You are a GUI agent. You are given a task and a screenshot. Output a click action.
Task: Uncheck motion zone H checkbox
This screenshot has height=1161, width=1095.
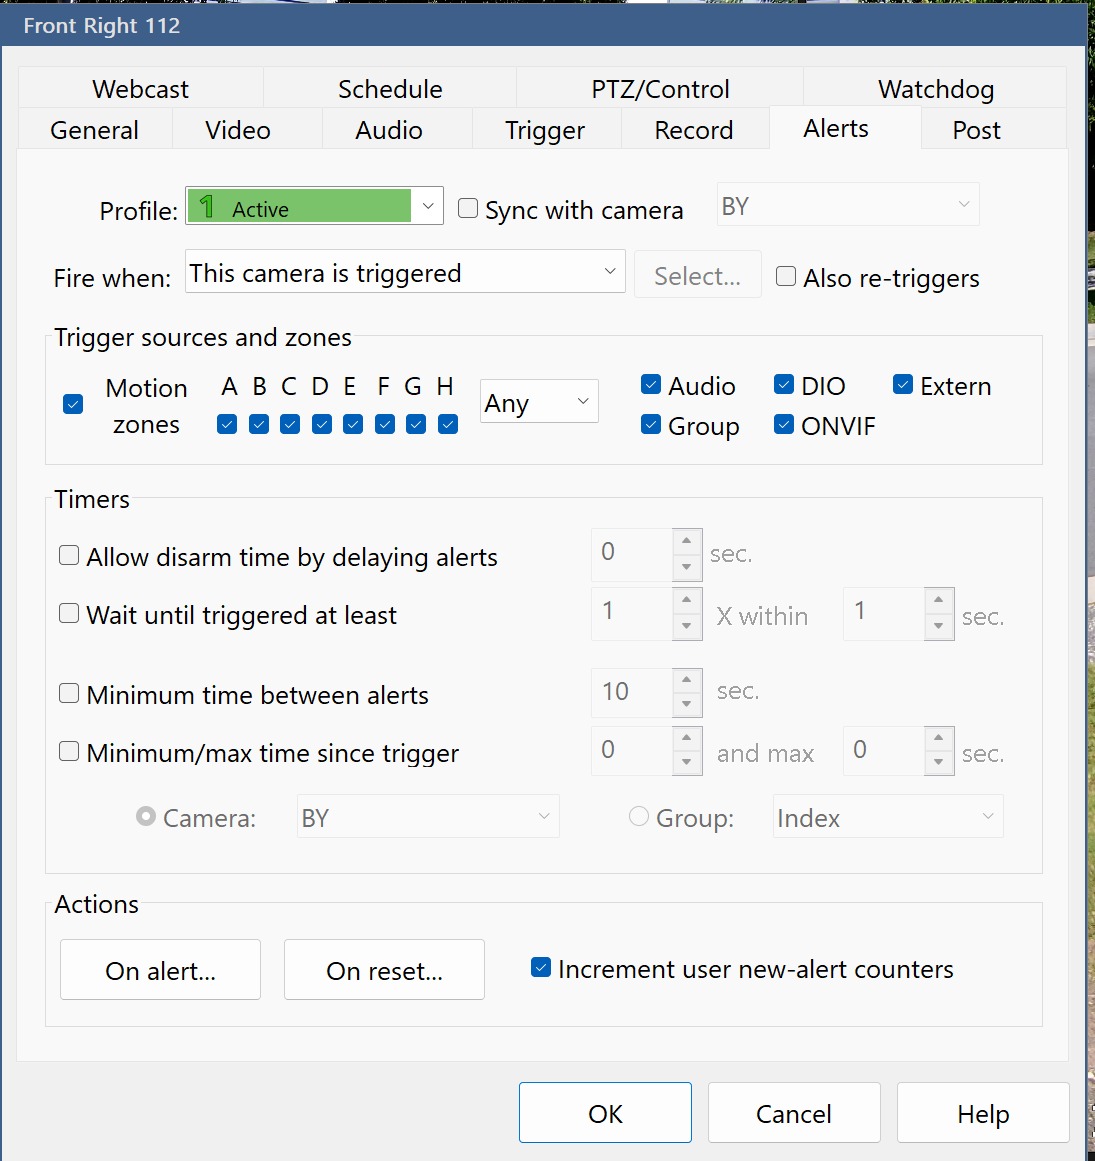448,424
